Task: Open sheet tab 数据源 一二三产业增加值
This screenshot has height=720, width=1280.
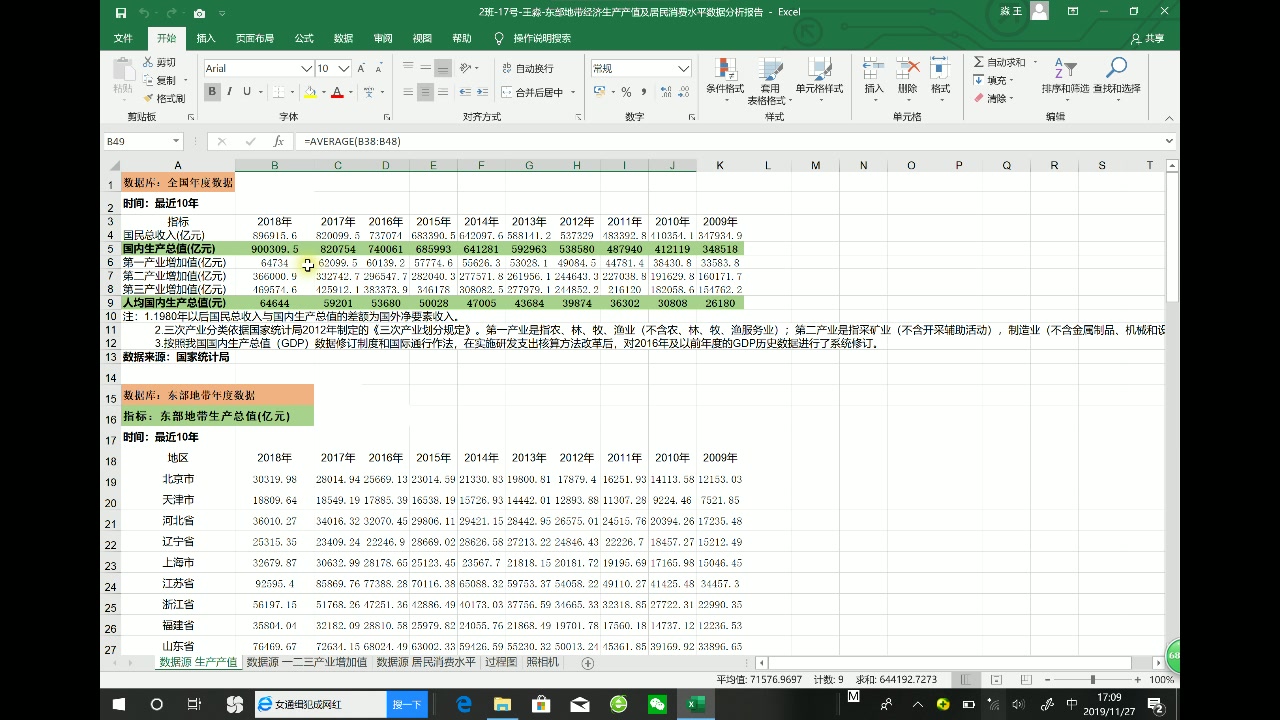Action: (x=306, y=662)
